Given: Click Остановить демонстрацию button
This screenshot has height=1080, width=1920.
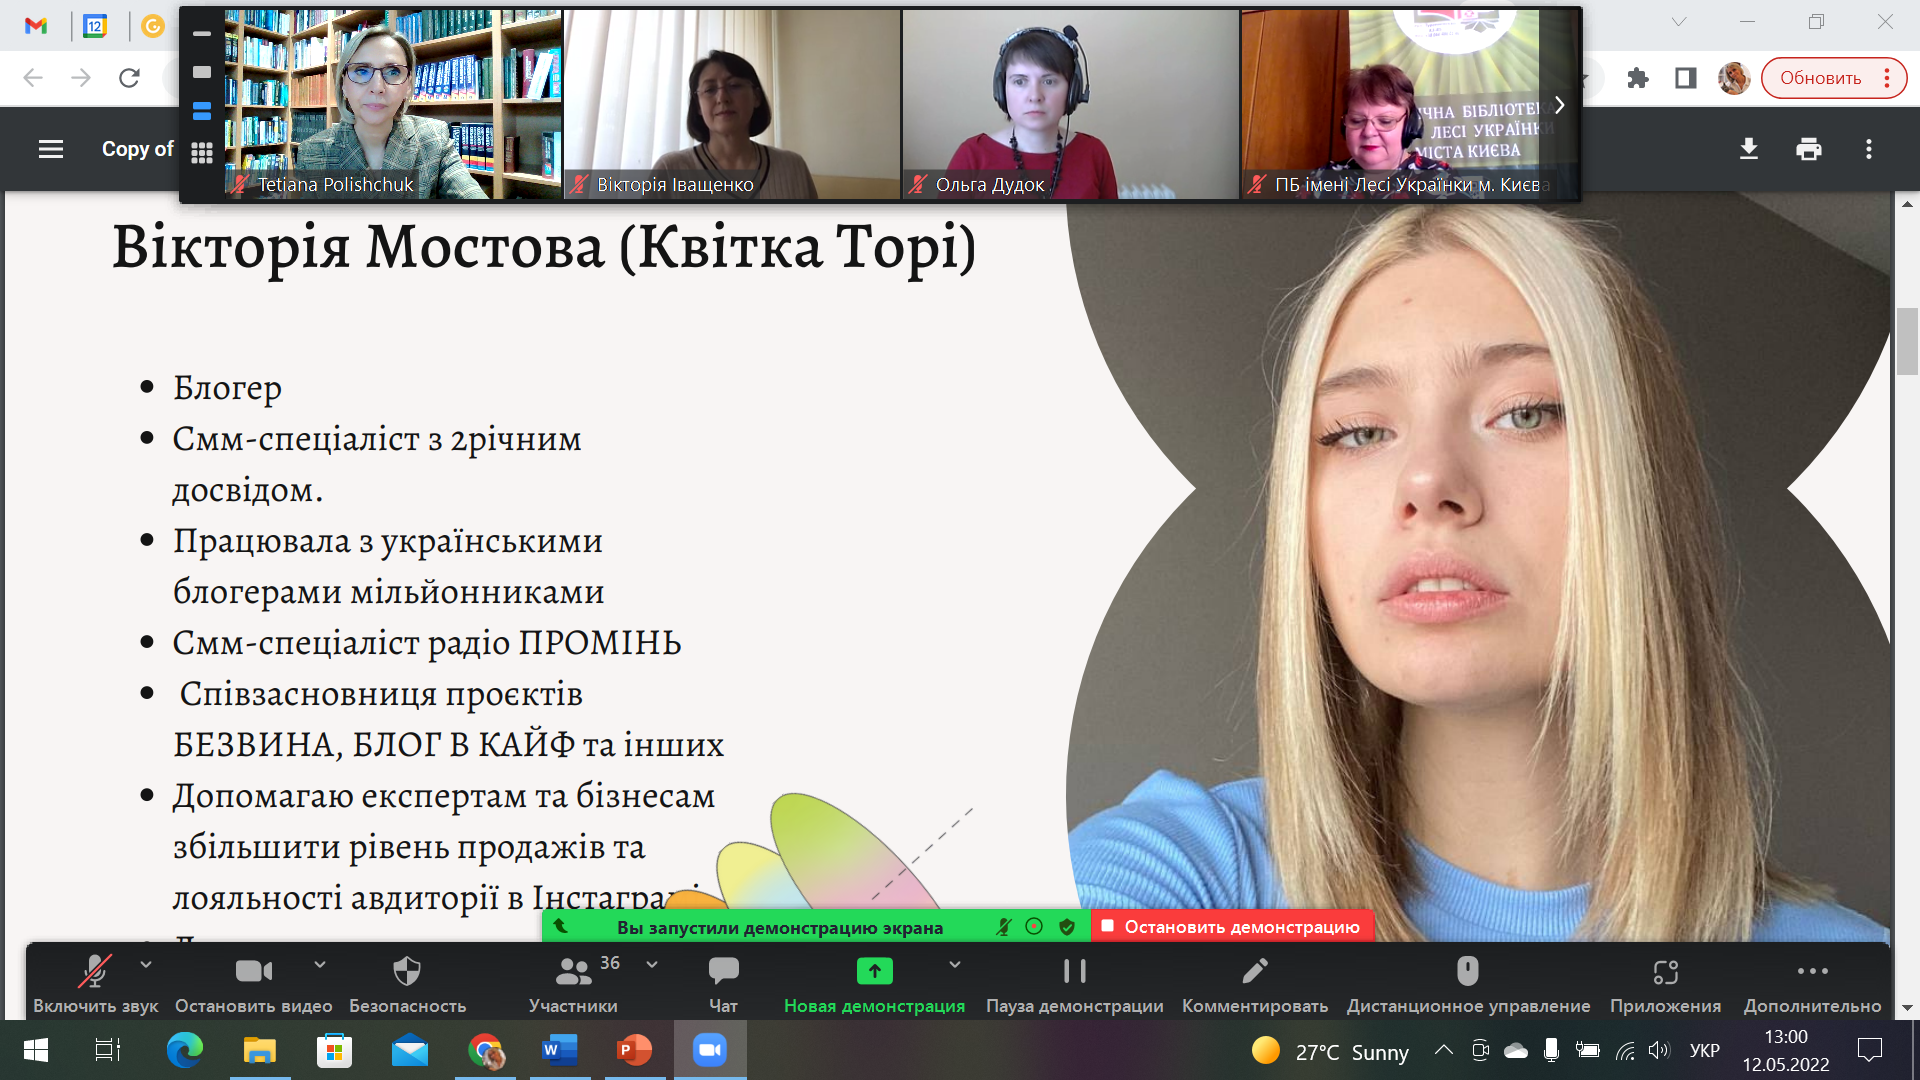Looking at the screenshot, I should [x=1232, y=927].
